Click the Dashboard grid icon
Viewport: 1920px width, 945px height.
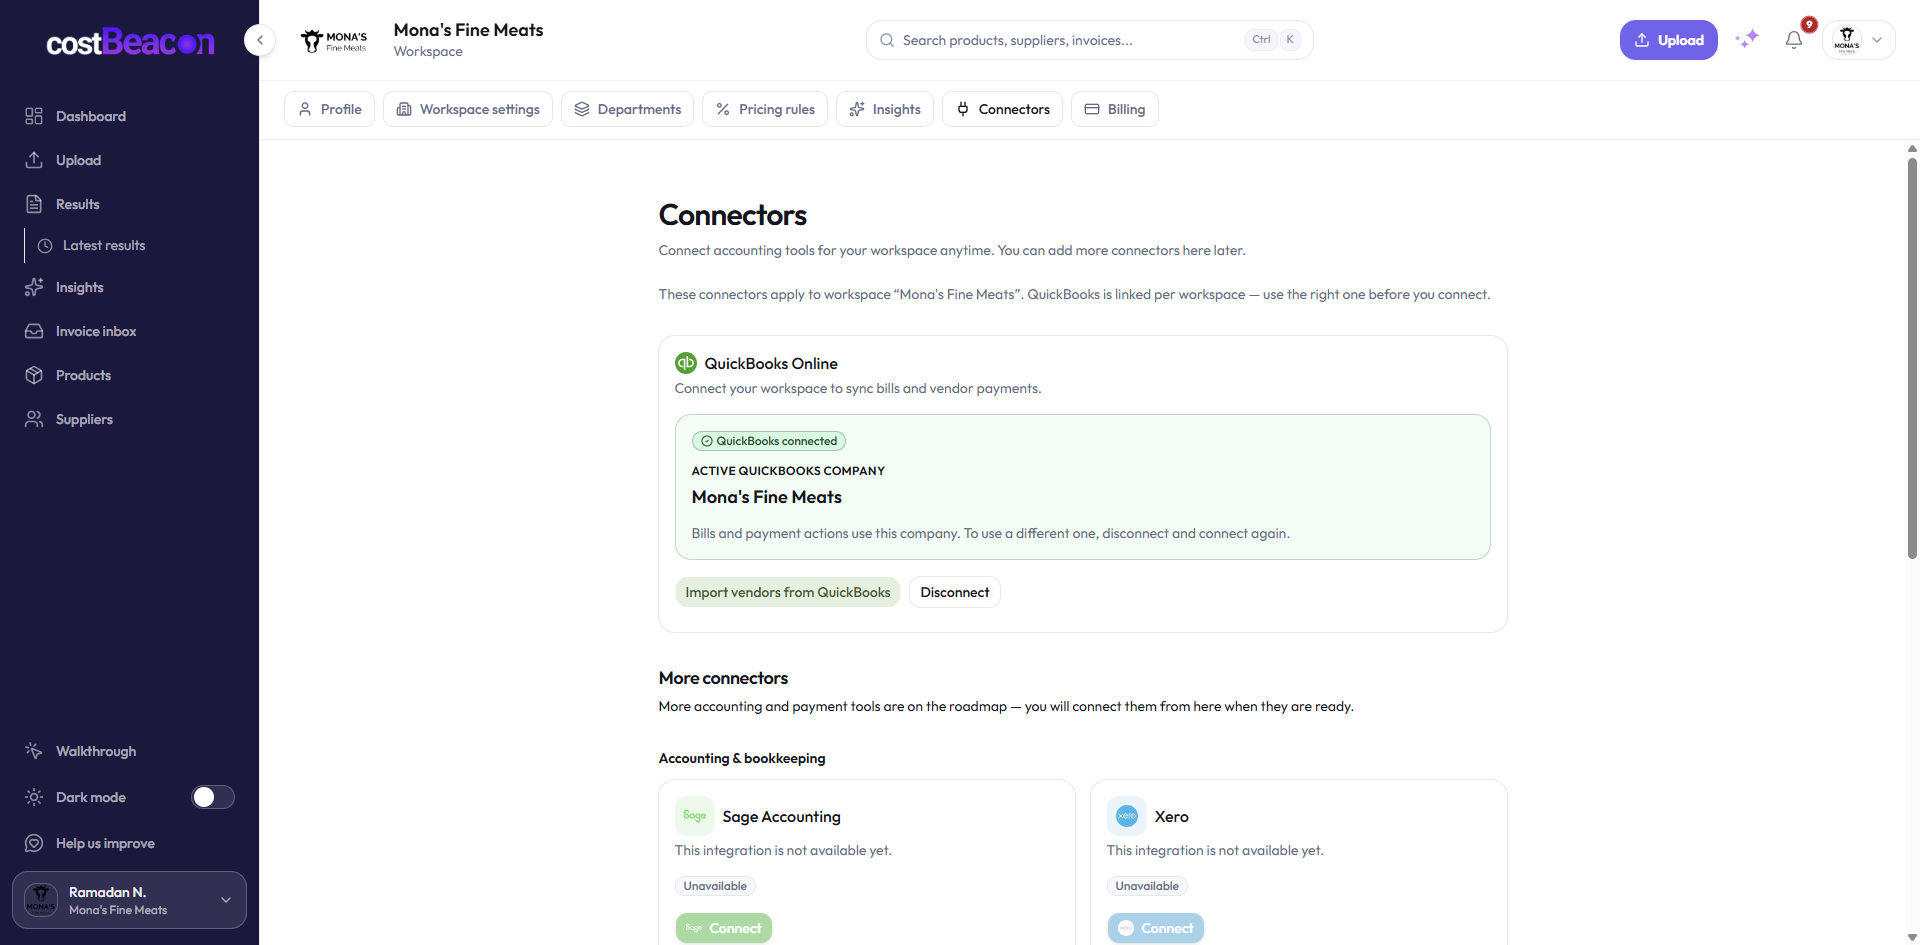pos(34,116)
